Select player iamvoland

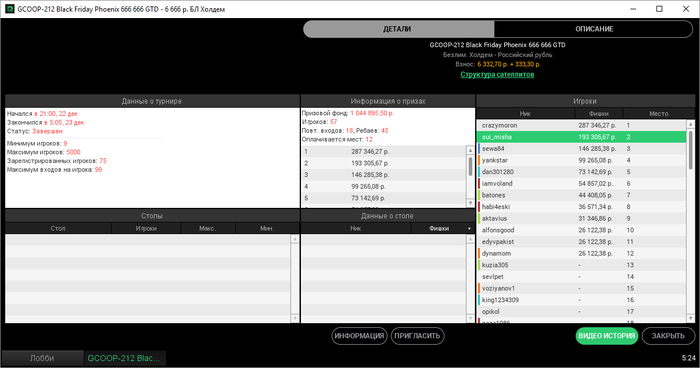coord(582,184)
